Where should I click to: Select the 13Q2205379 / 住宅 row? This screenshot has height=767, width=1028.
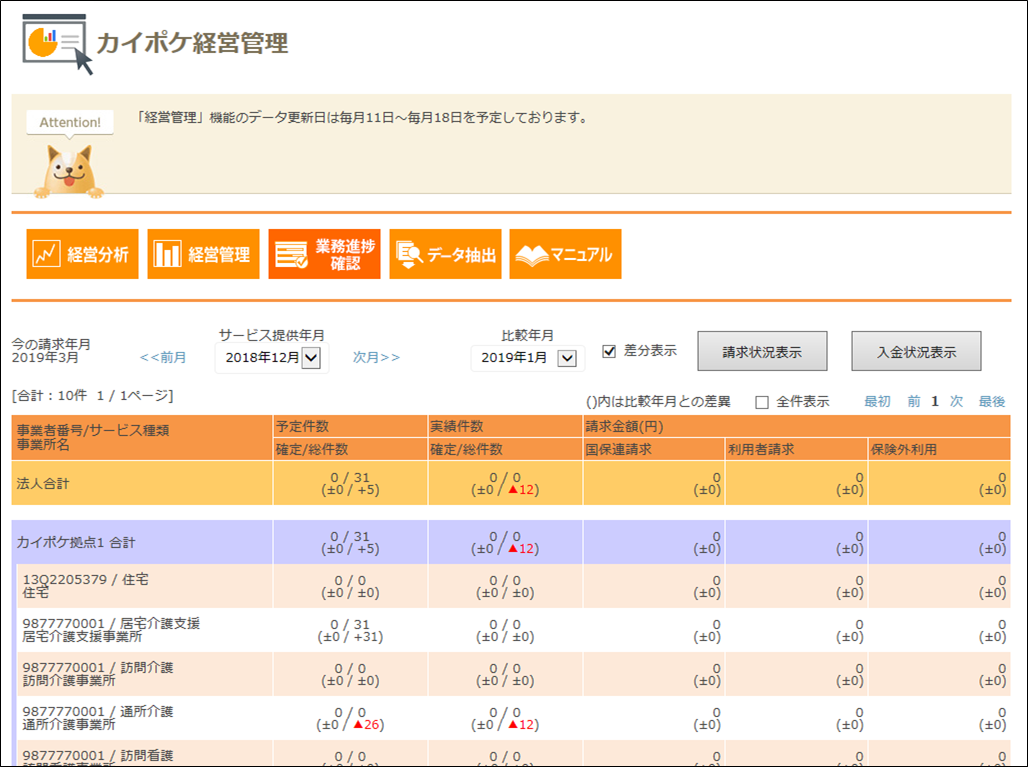513,586
